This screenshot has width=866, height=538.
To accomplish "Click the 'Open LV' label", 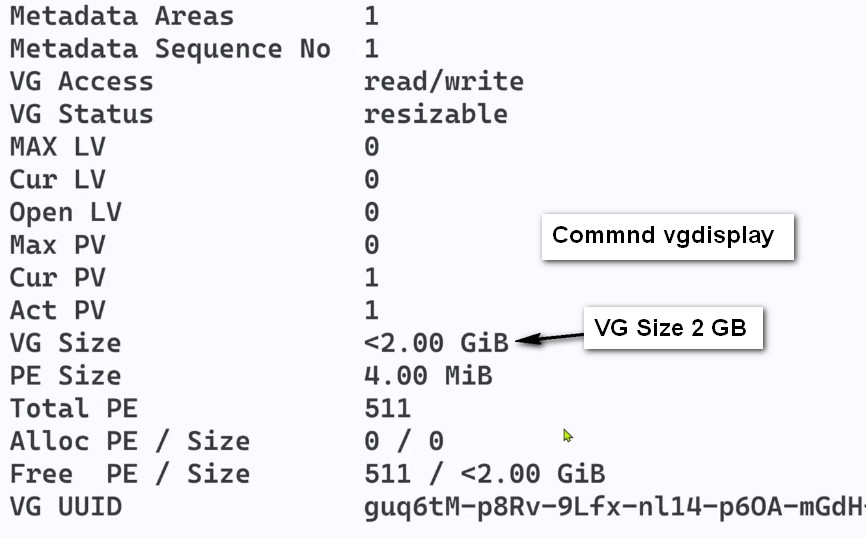I will tap(65, 213).
